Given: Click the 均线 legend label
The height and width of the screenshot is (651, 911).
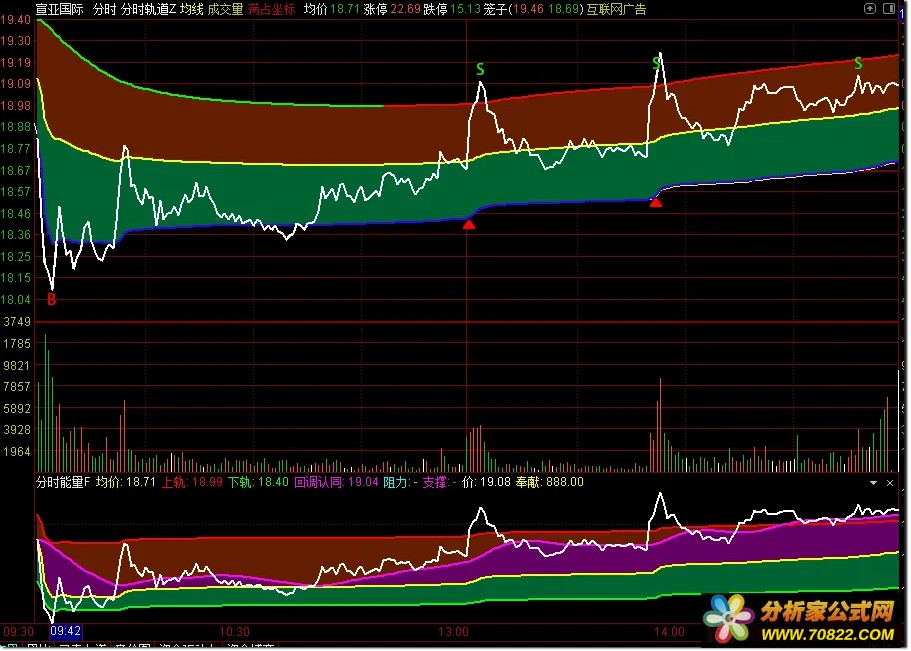Looking at the screenshot, I should click(x=191, y=9).
